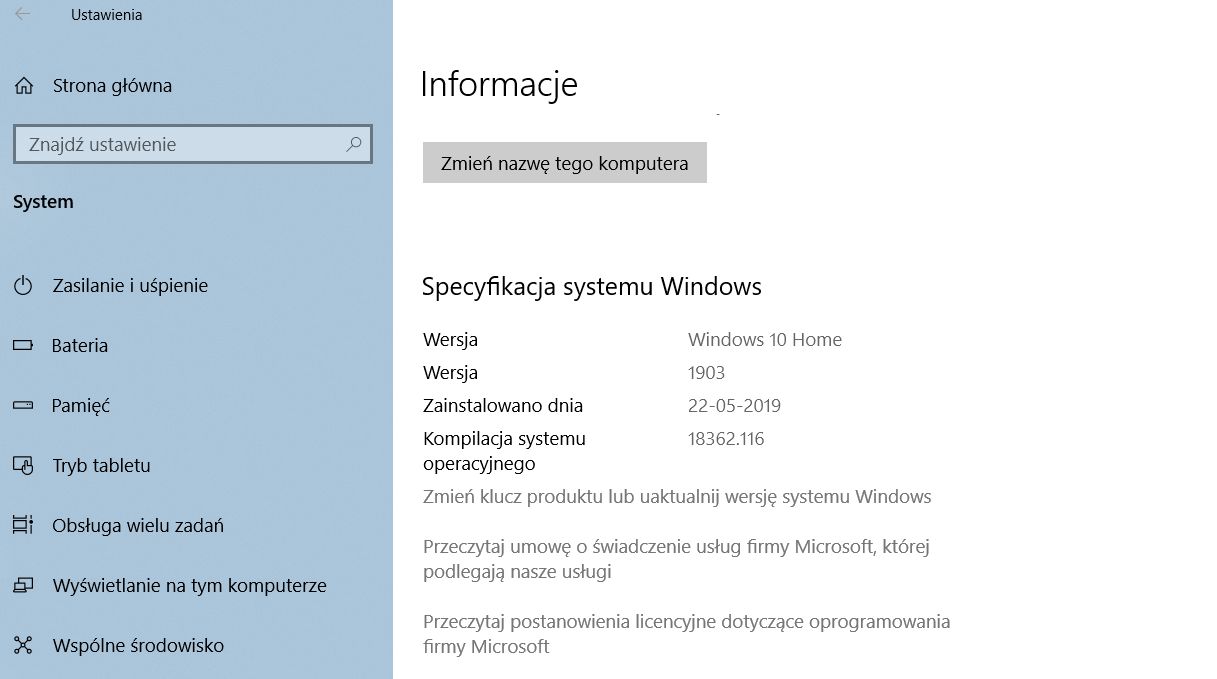Open the Bateria settings page
This screenshot has height=679, width=1217.
tap(80, 346)
